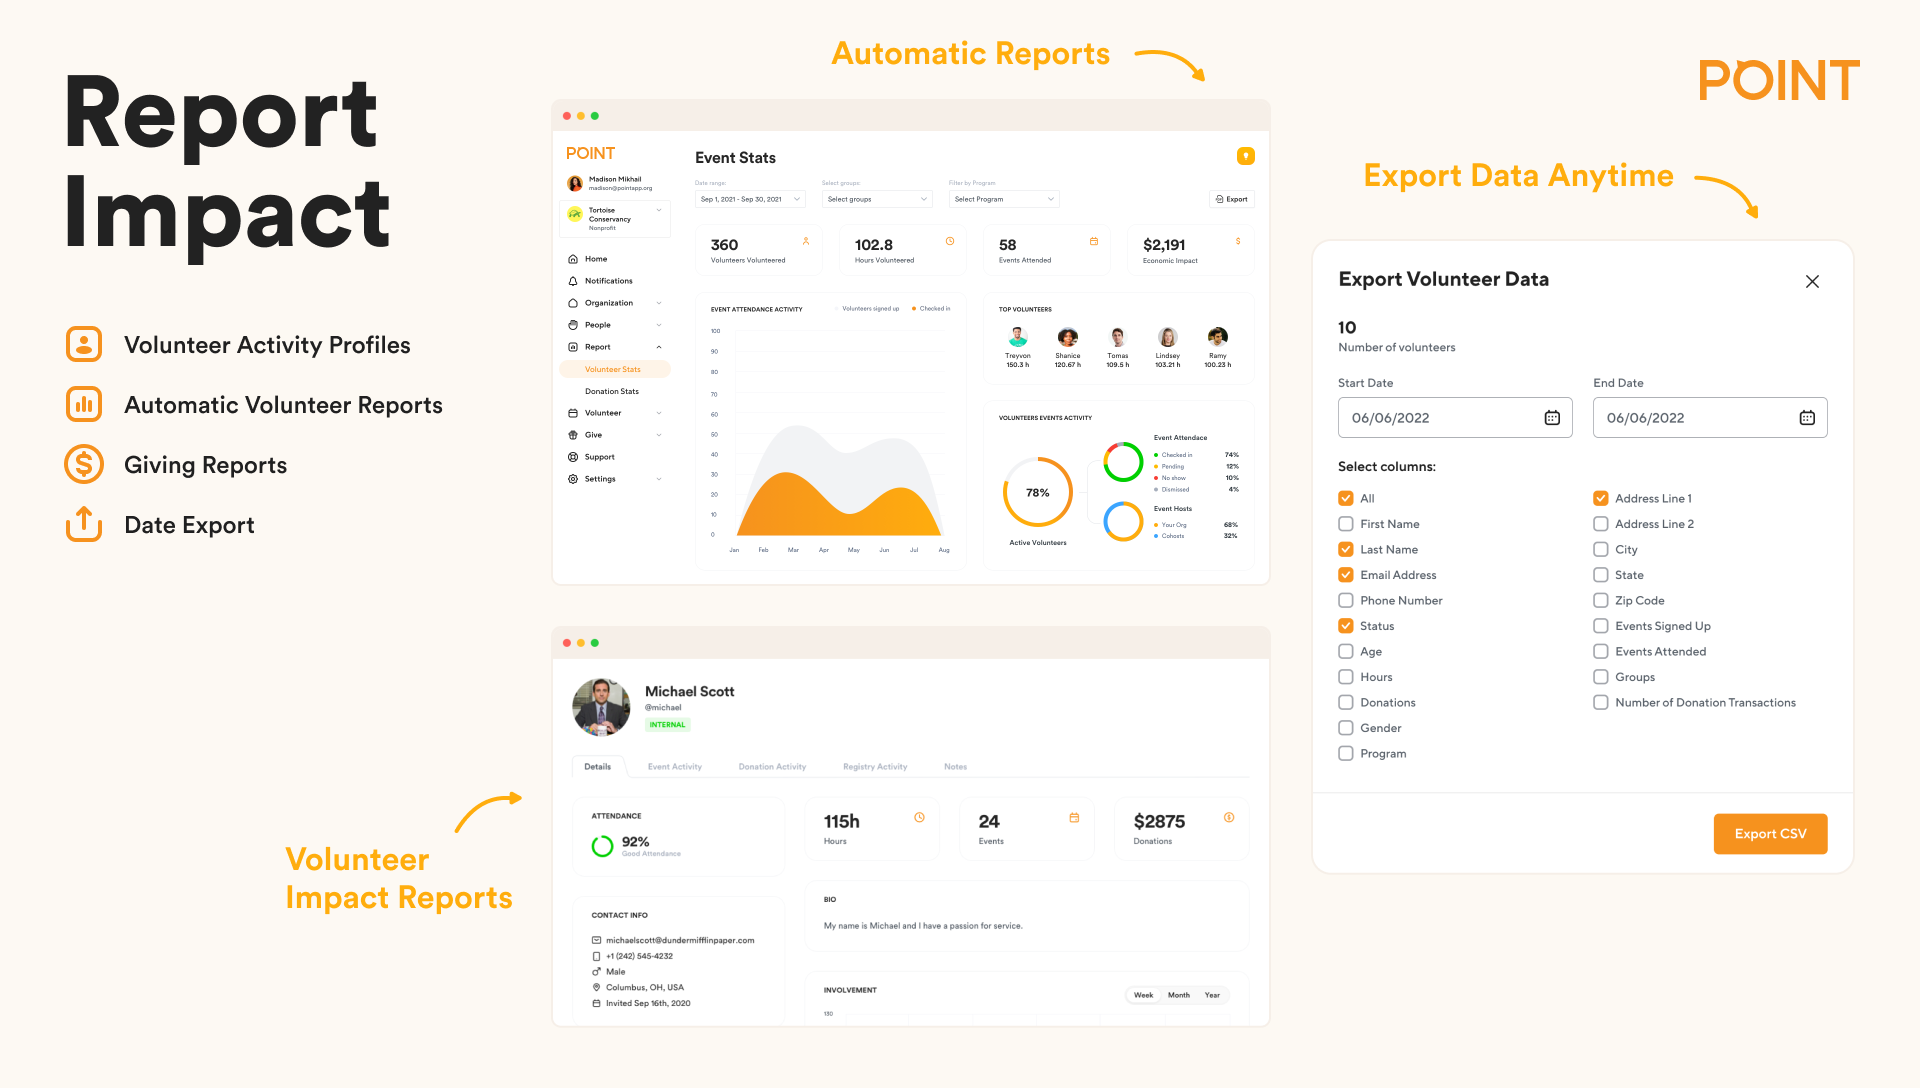1920x1088 pixels.
Task: Open the Filter by Program dropdown
Action: pos(1003,199)
